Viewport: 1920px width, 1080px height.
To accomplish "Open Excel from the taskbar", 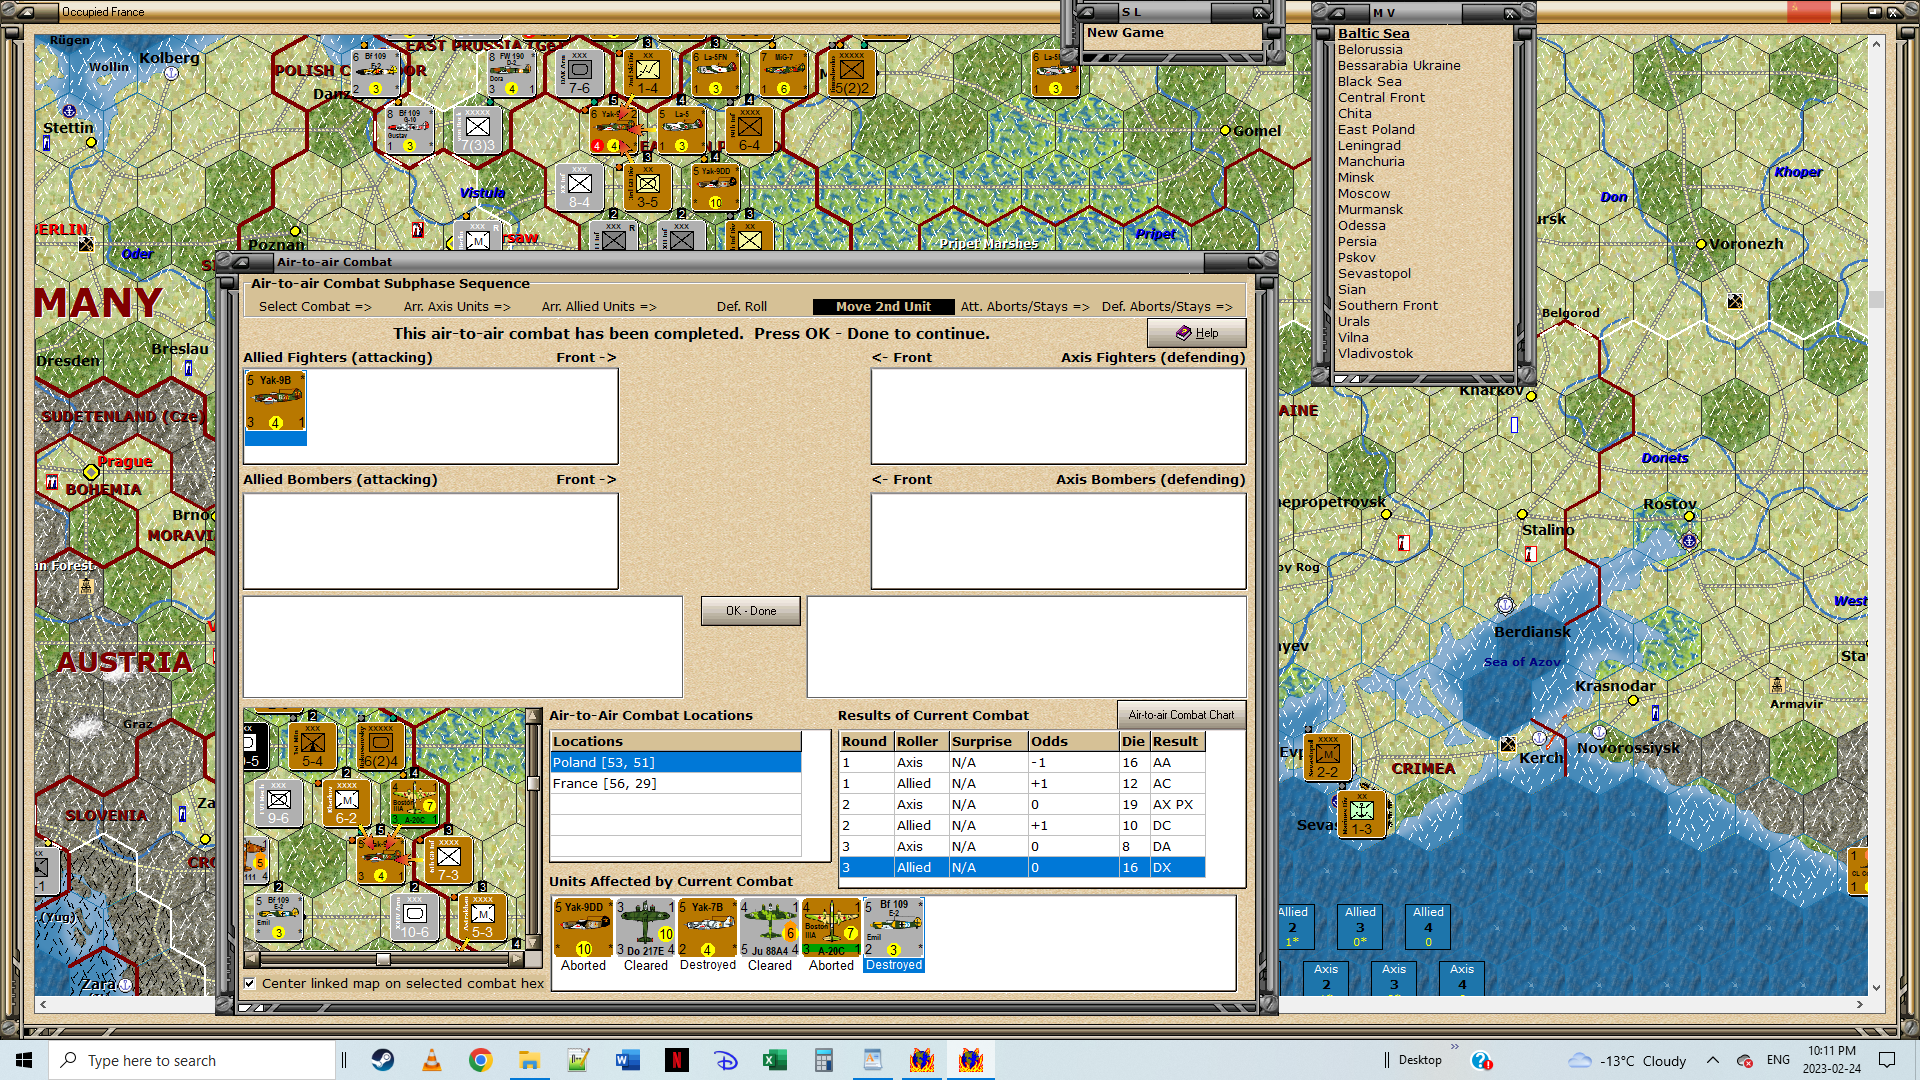I will click(x=775, y=1060).
